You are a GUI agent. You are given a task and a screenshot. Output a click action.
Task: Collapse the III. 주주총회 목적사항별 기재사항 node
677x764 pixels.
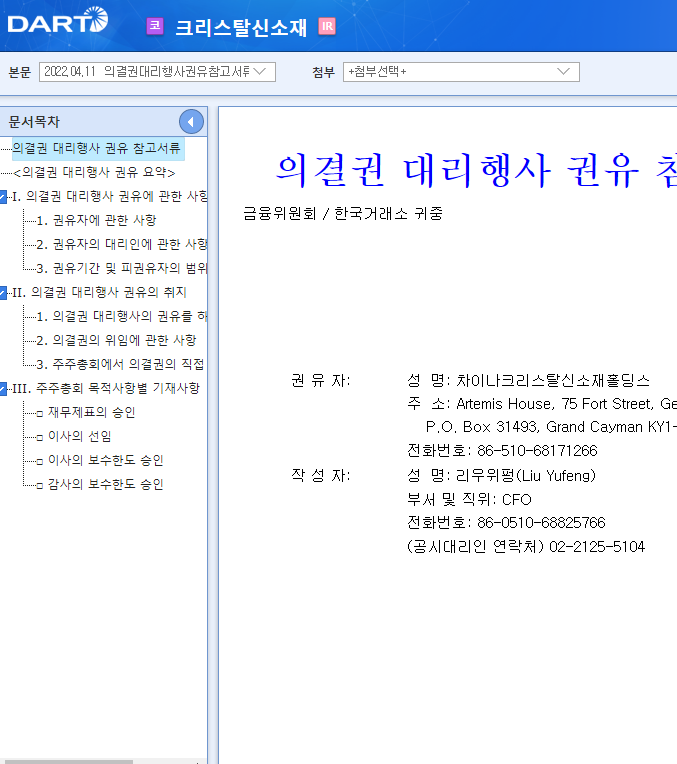click(x=3, y=389)
